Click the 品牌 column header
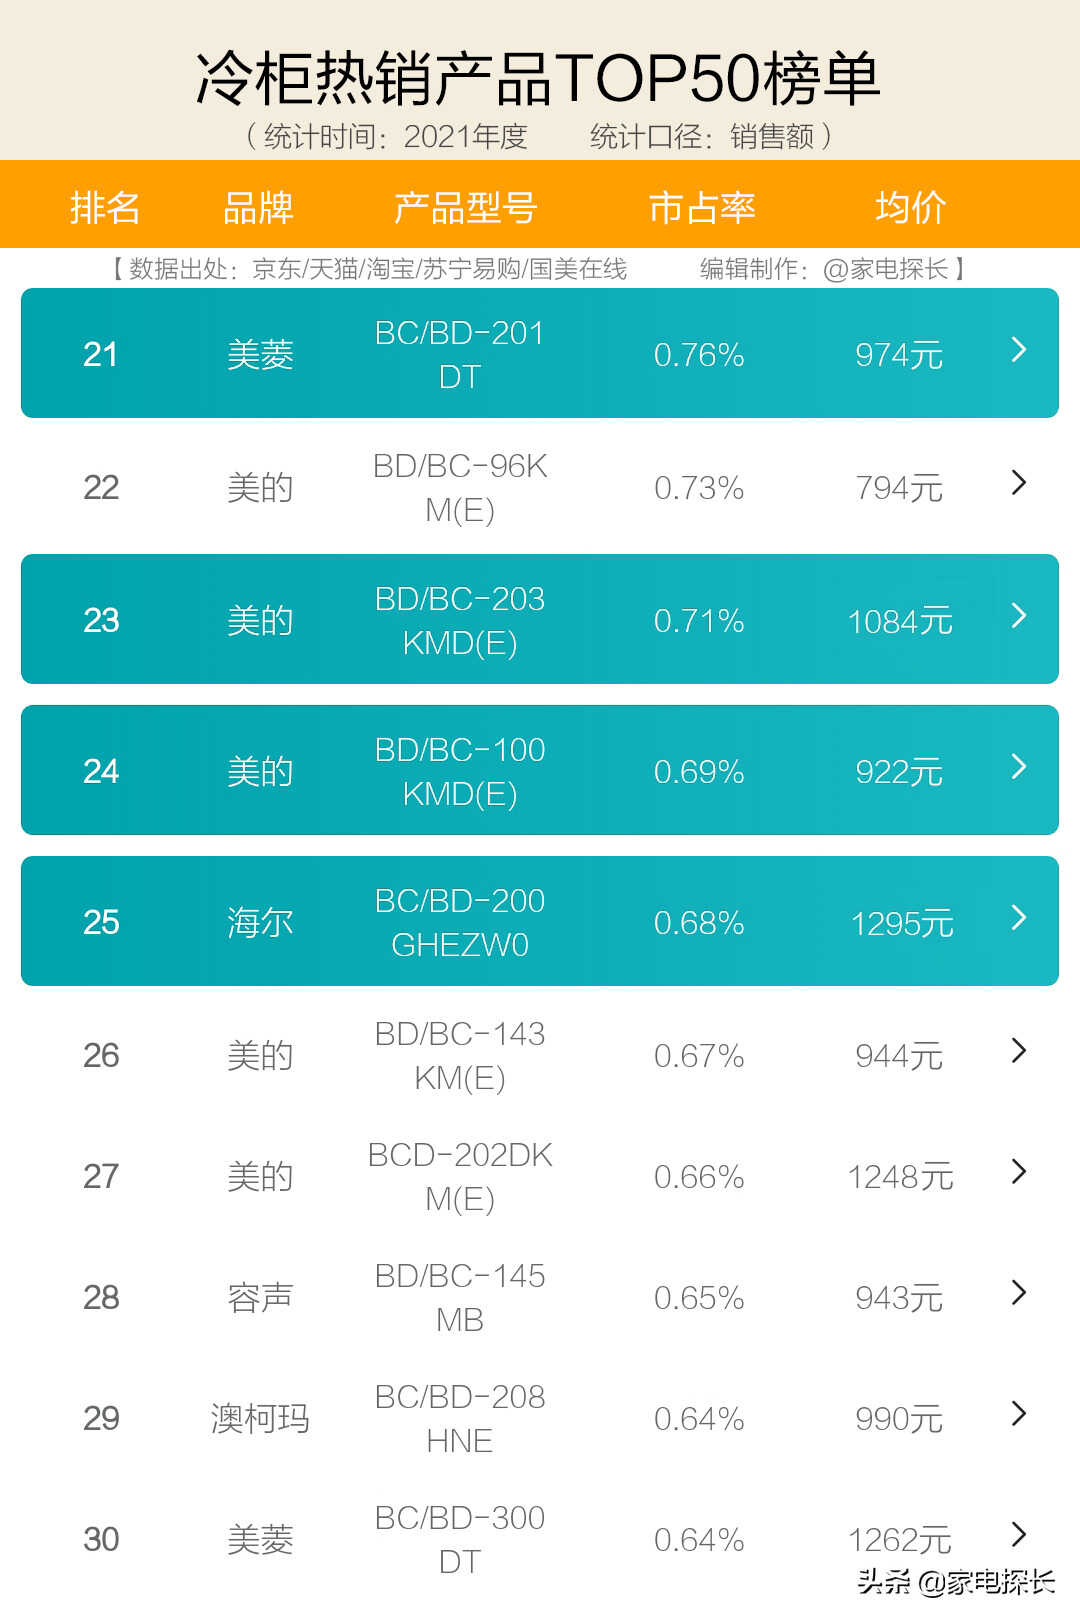1080x1620 pixels. click(258, 208)
